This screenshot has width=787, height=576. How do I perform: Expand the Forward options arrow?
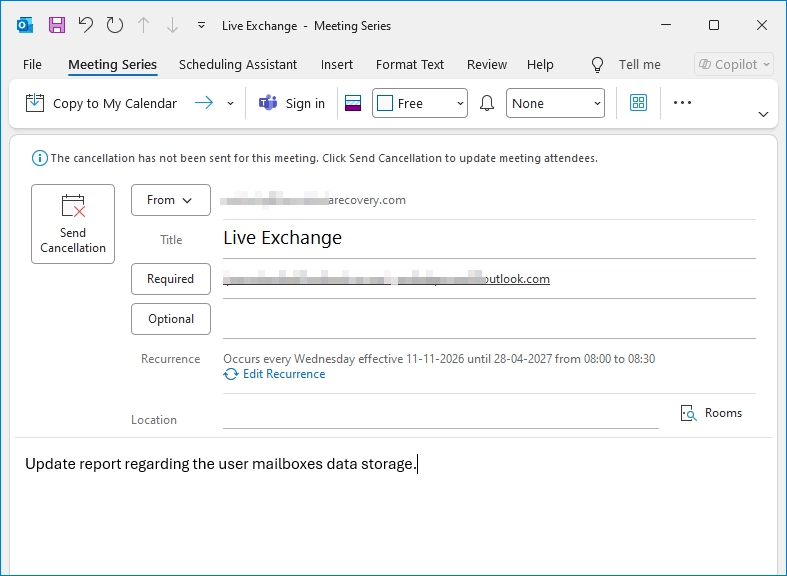230,103
